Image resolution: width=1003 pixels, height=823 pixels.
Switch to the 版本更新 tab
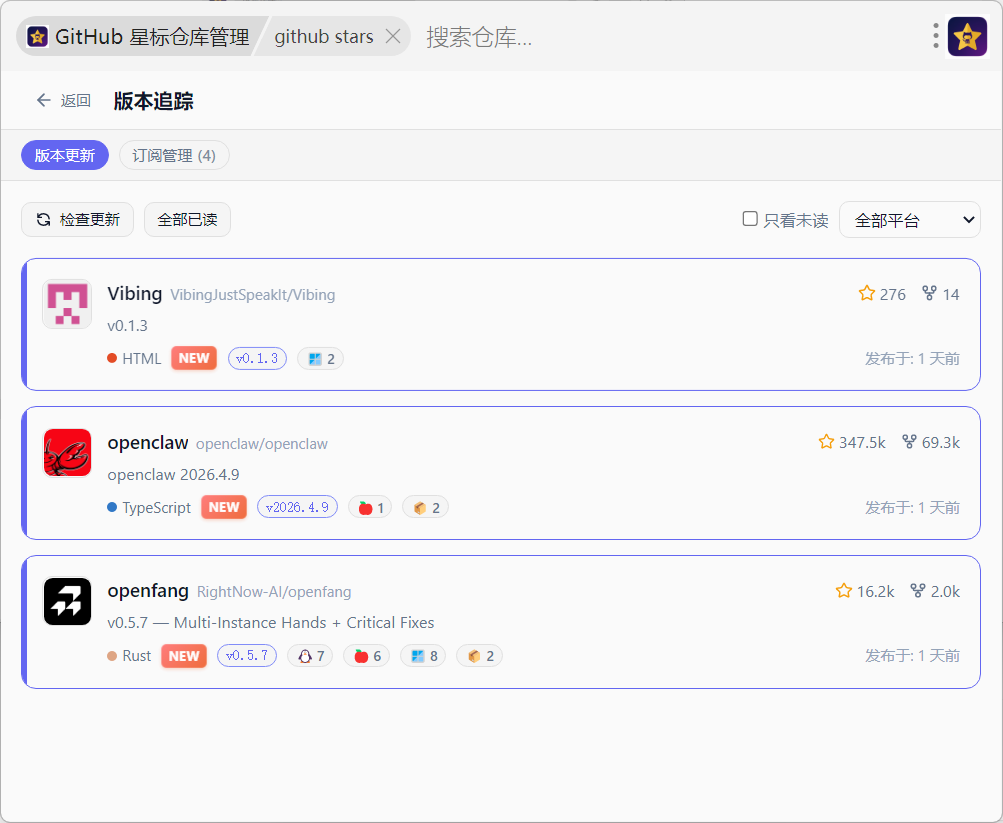pos(65,155)
